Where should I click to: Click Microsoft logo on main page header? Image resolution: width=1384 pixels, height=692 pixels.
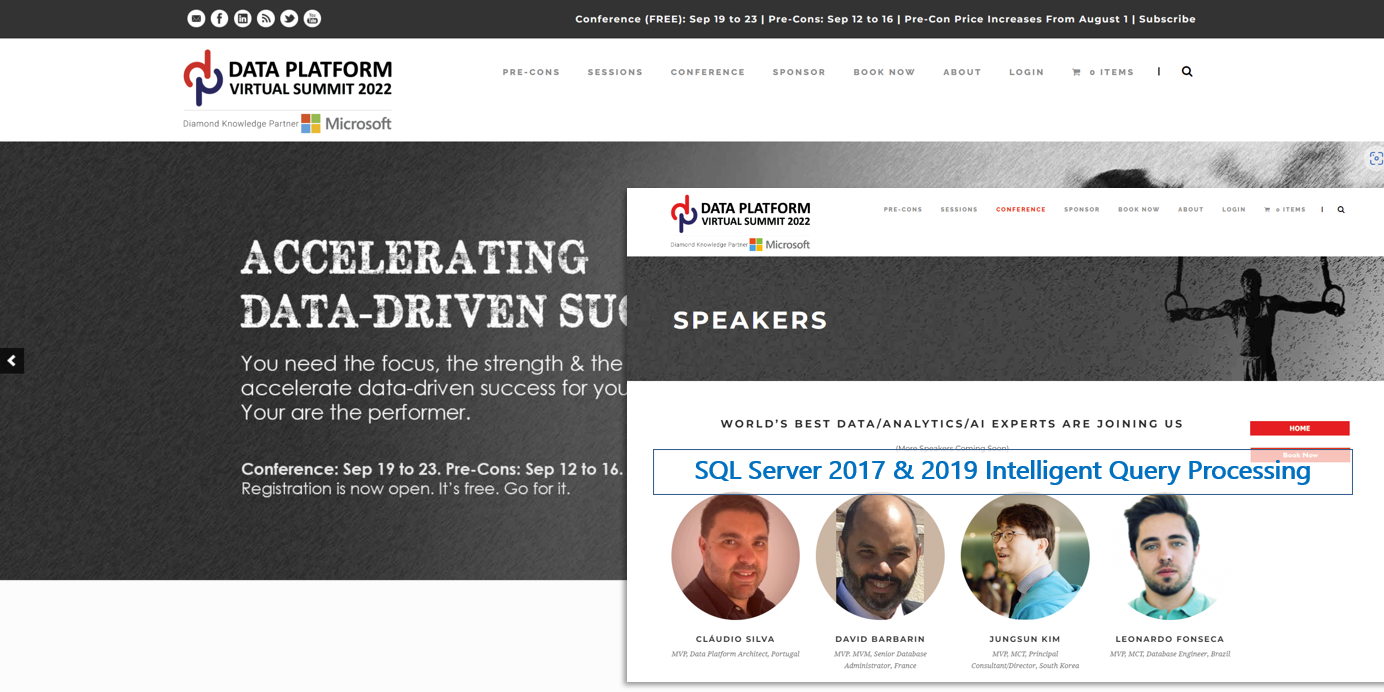(x=346, y=123)
